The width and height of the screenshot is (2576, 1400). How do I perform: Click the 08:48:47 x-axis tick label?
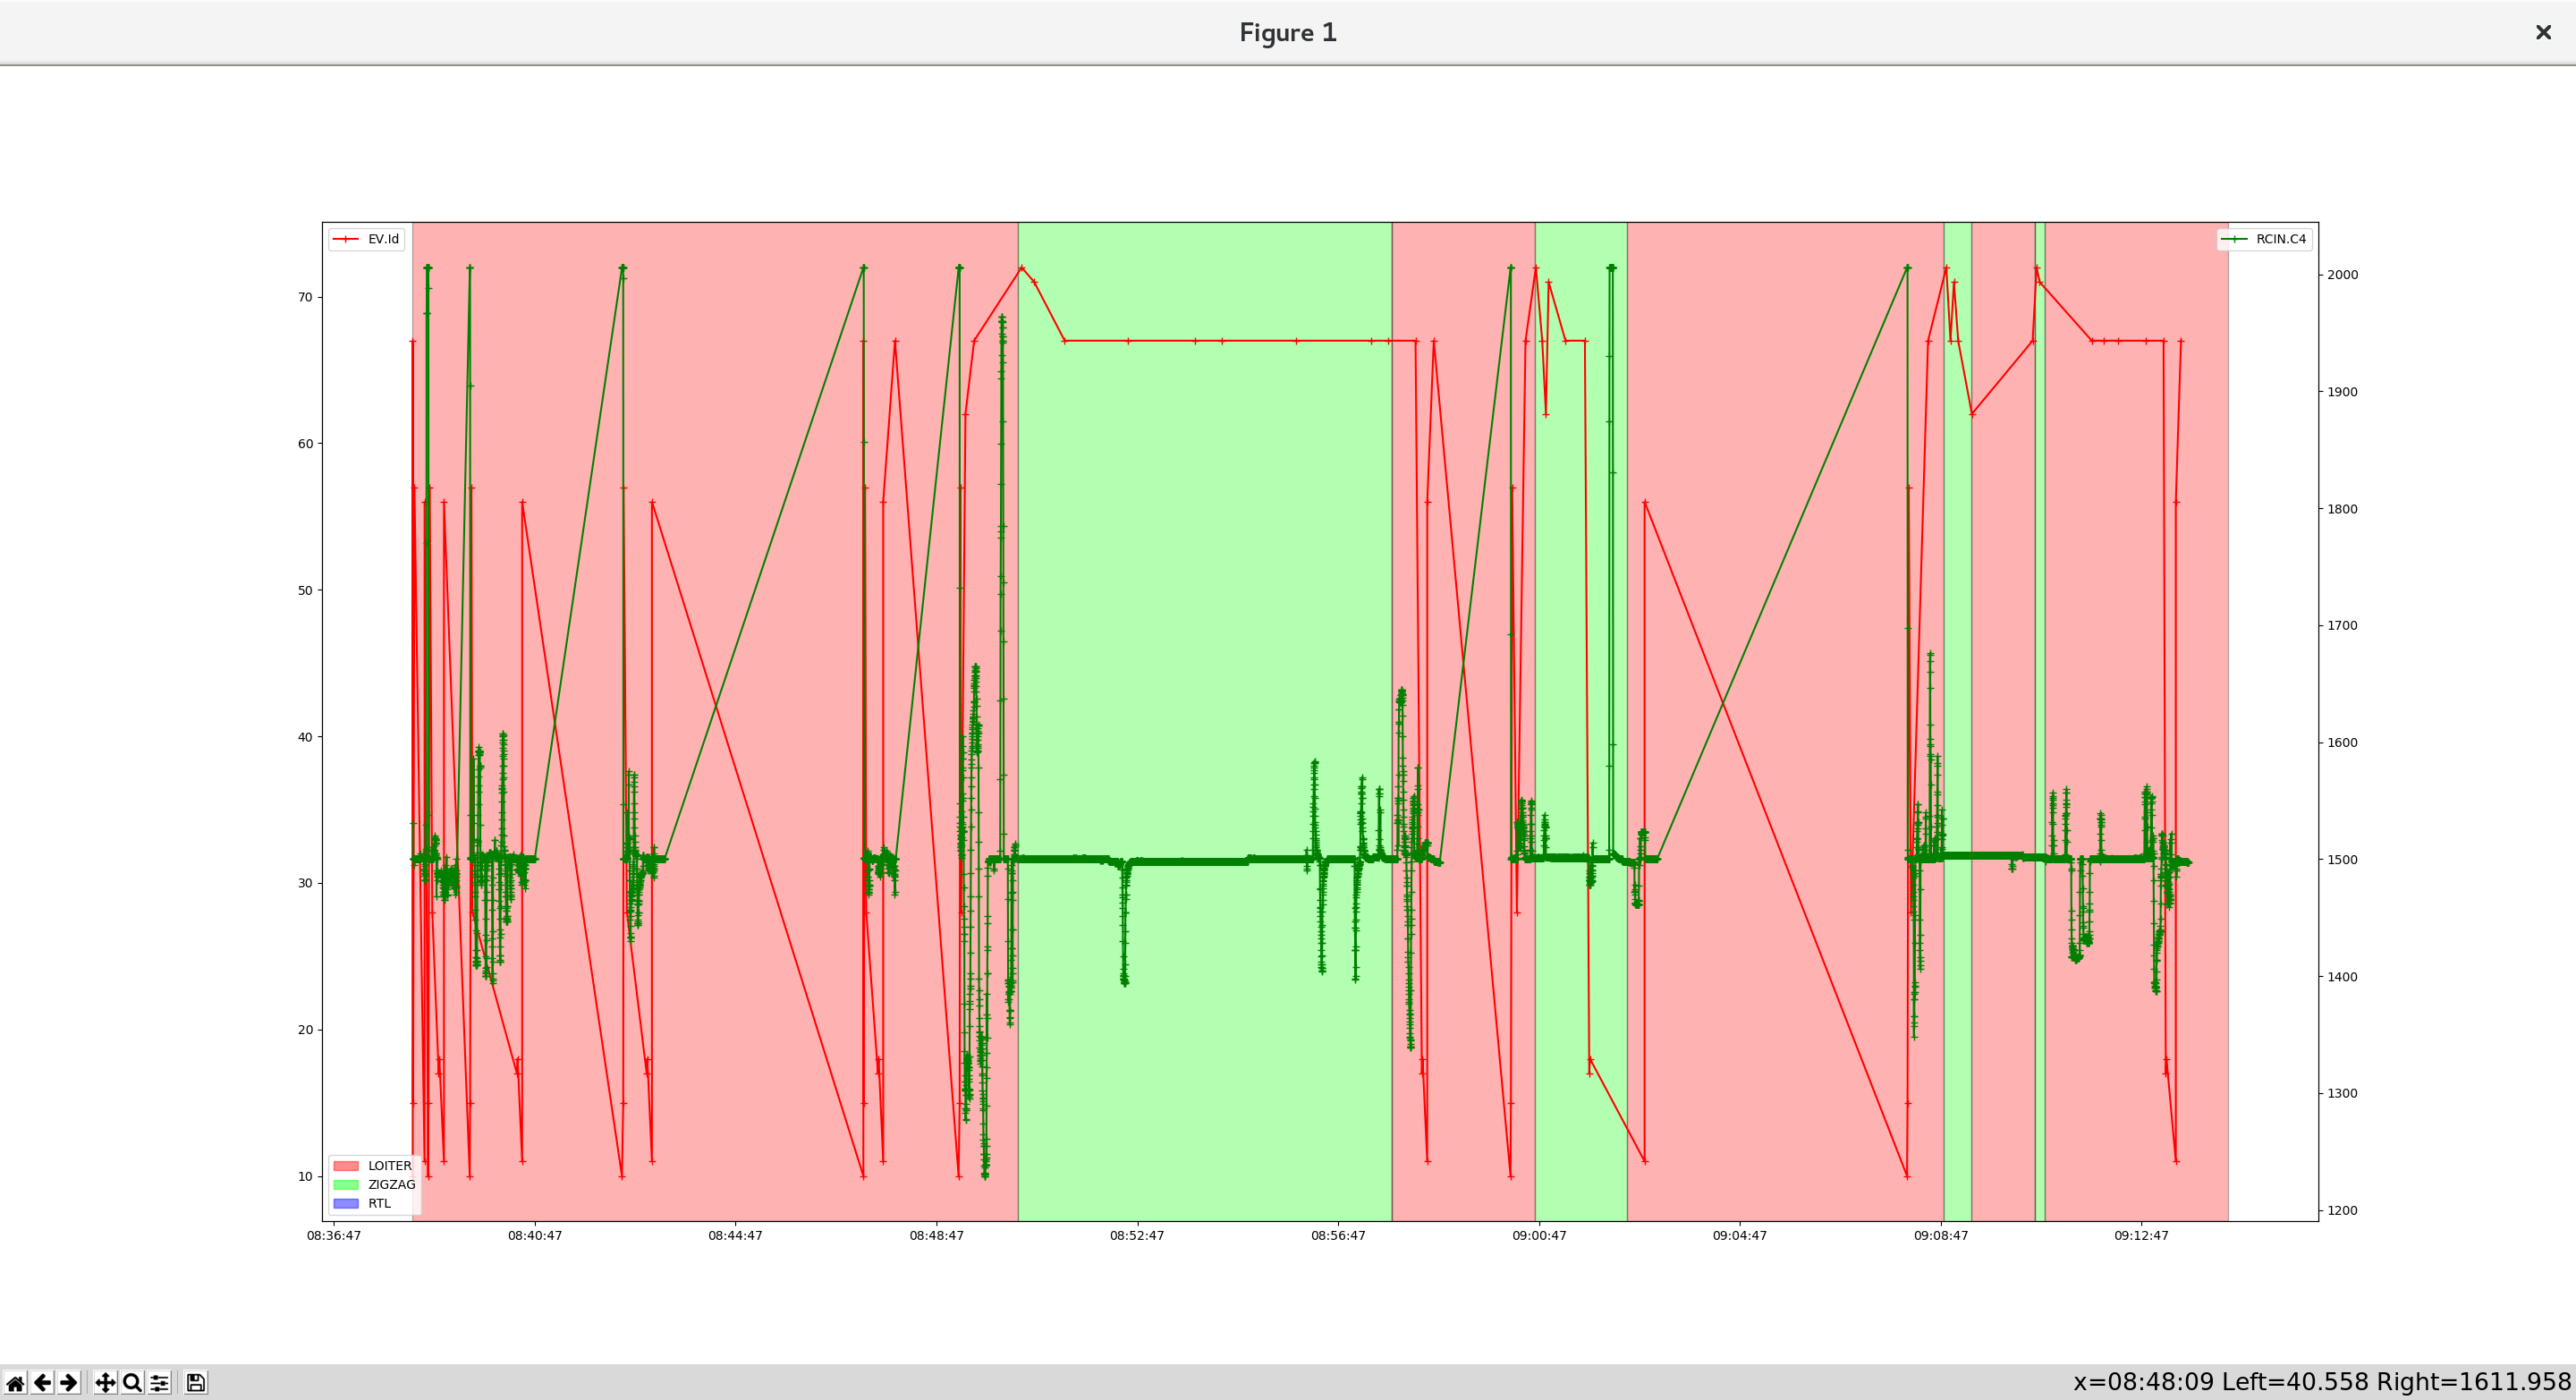pos(937,1236)
